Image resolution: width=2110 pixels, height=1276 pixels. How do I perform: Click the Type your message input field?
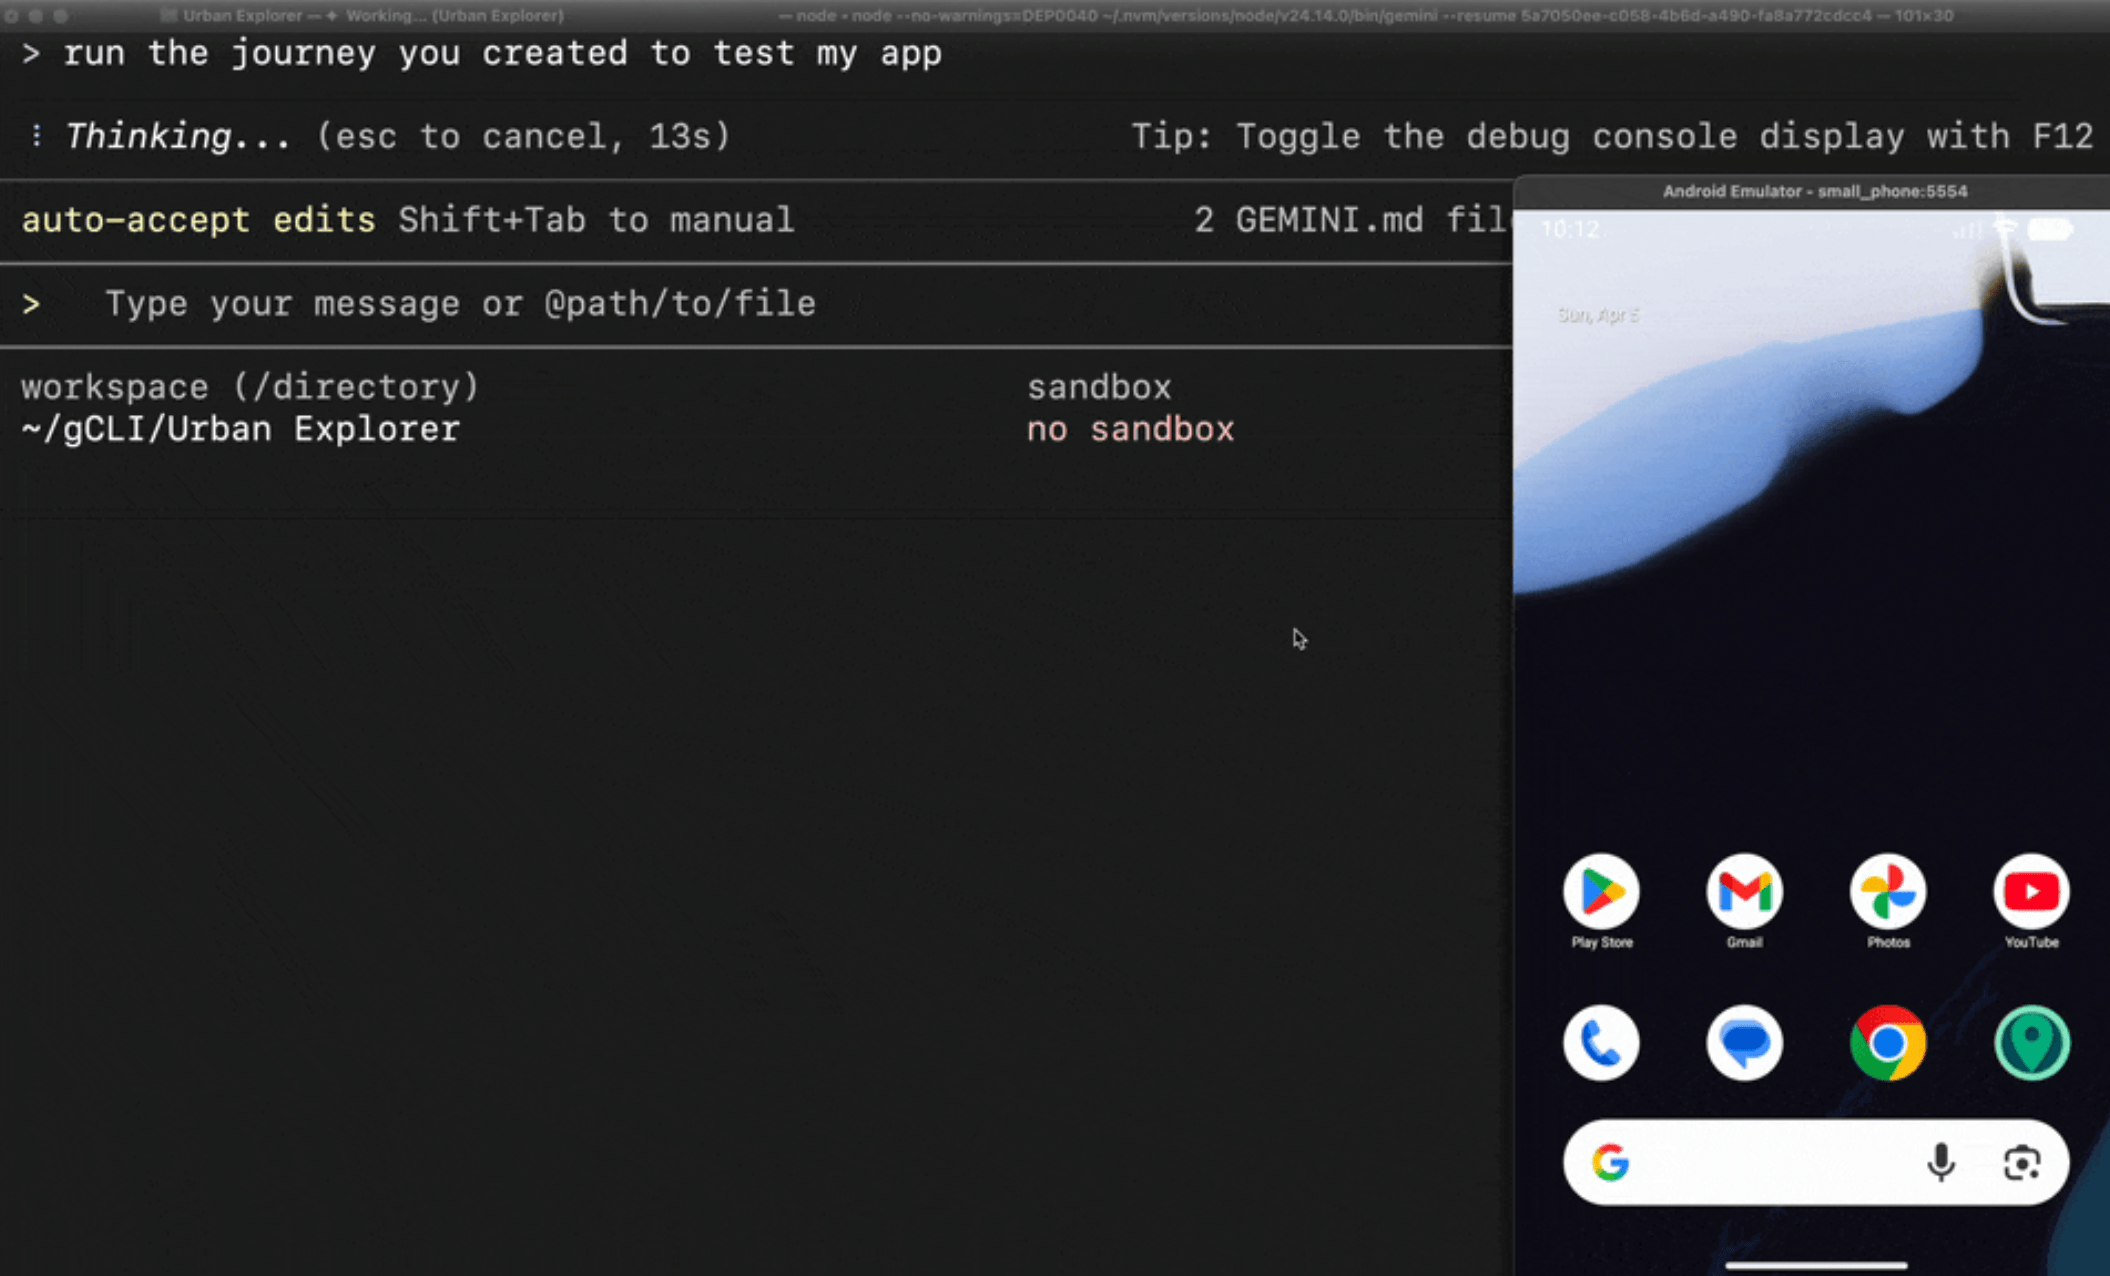click(x=460, y=303)
